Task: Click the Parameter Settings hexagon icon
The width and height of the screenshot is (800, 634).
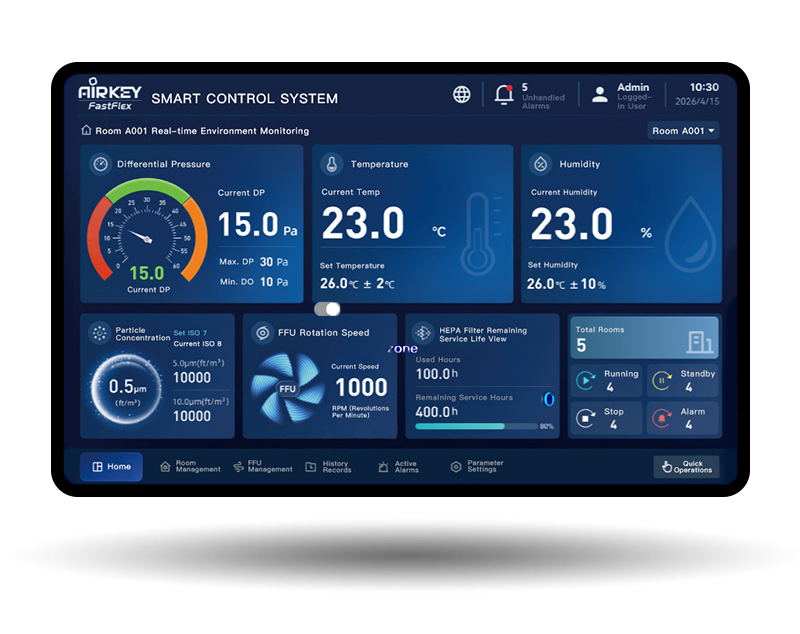Action: (456, 467)
